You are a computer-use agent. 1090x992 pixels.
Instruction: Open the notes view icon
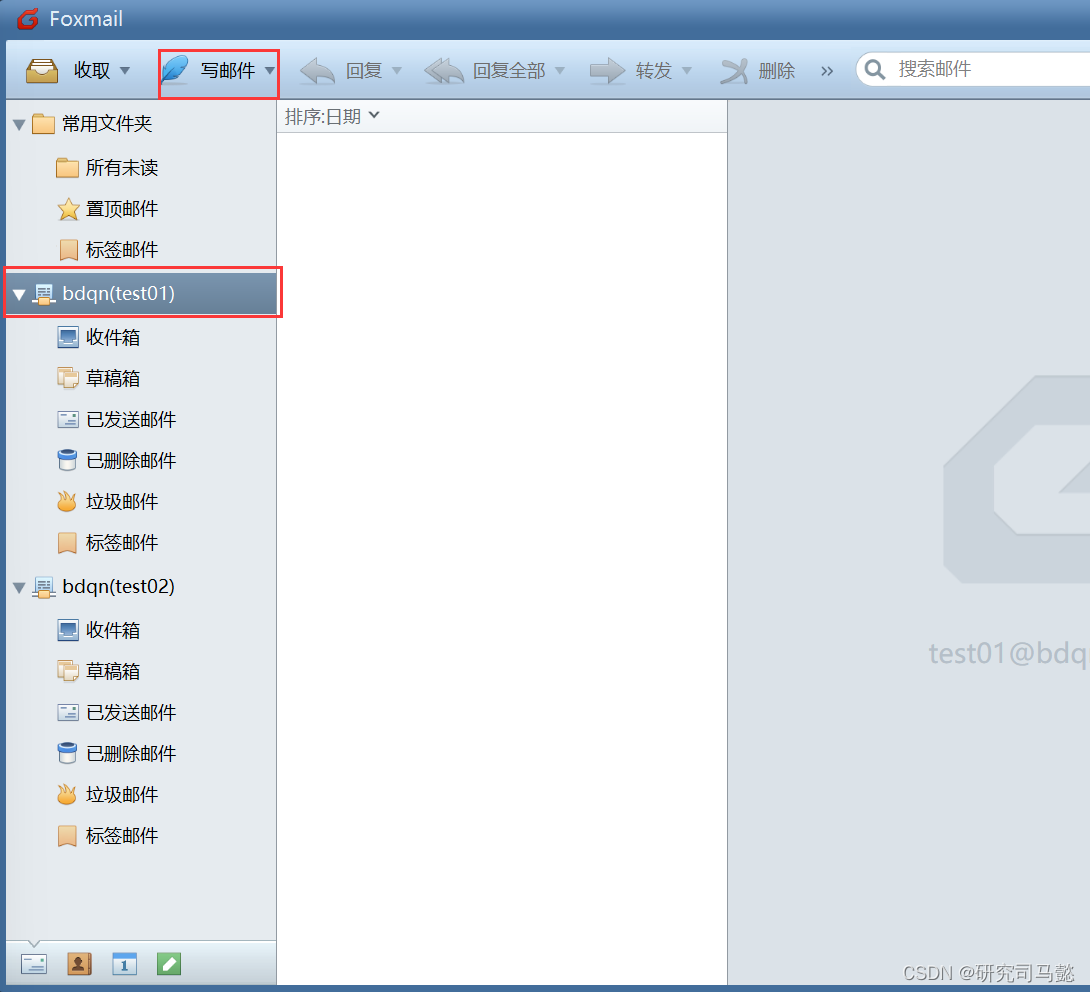tap(168, 963)
